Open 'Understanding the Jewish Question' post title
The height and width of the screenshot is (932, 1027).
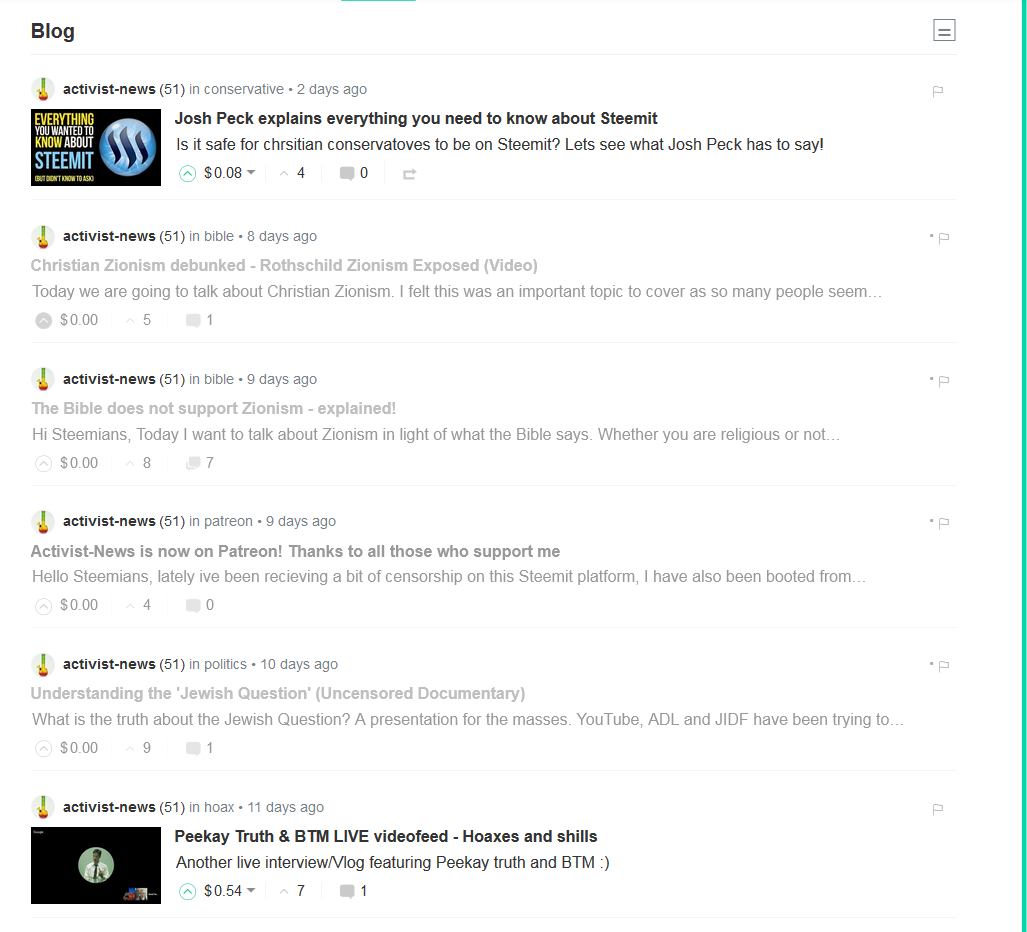pos(278,694)
